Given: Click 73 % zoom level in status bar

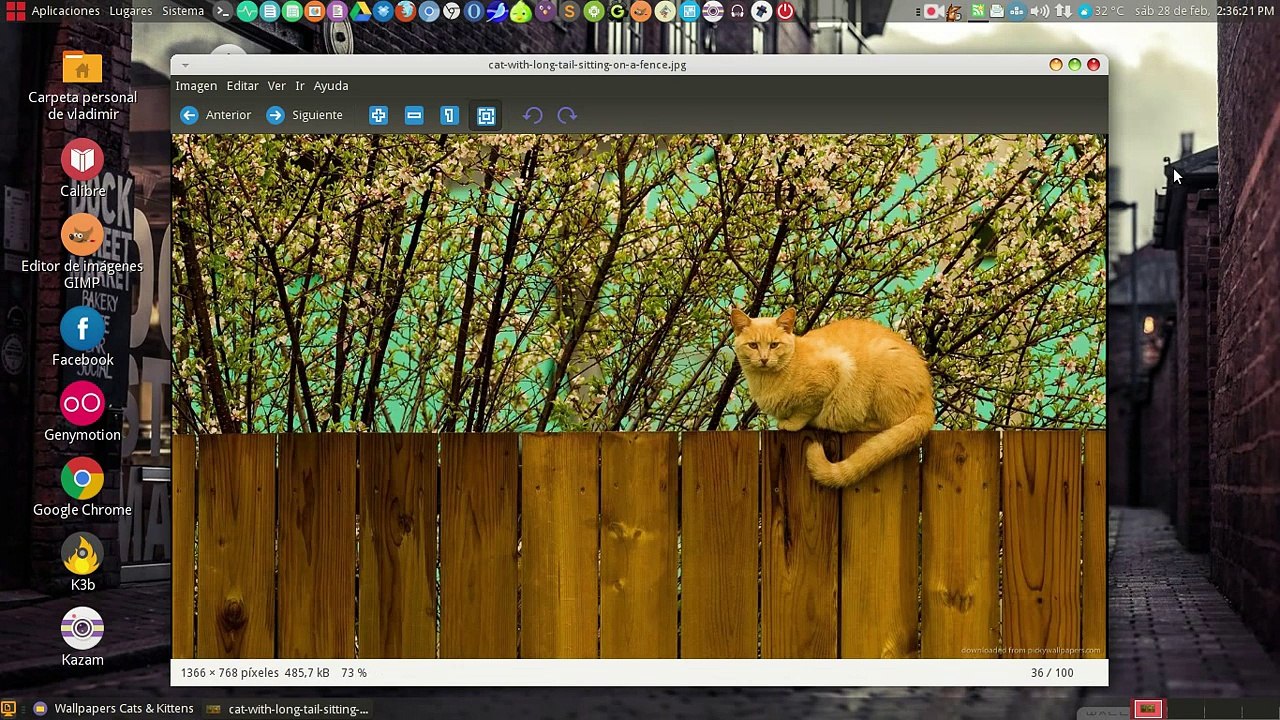Looking at the screenshot, I should tap(354, 673).
